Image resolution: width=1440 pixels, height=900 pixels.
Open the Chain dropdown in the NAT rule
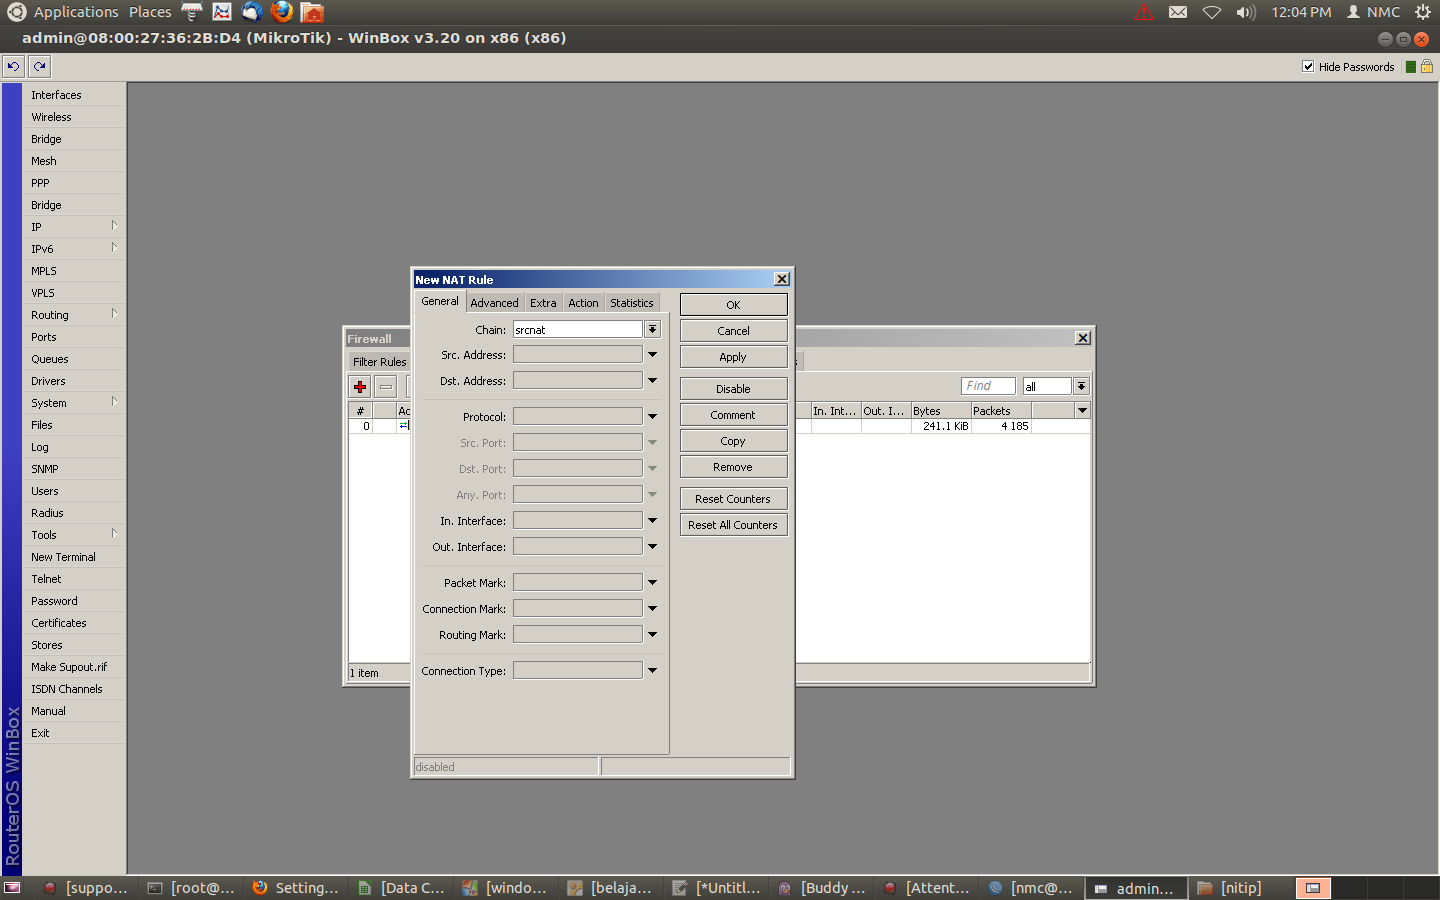652,328
